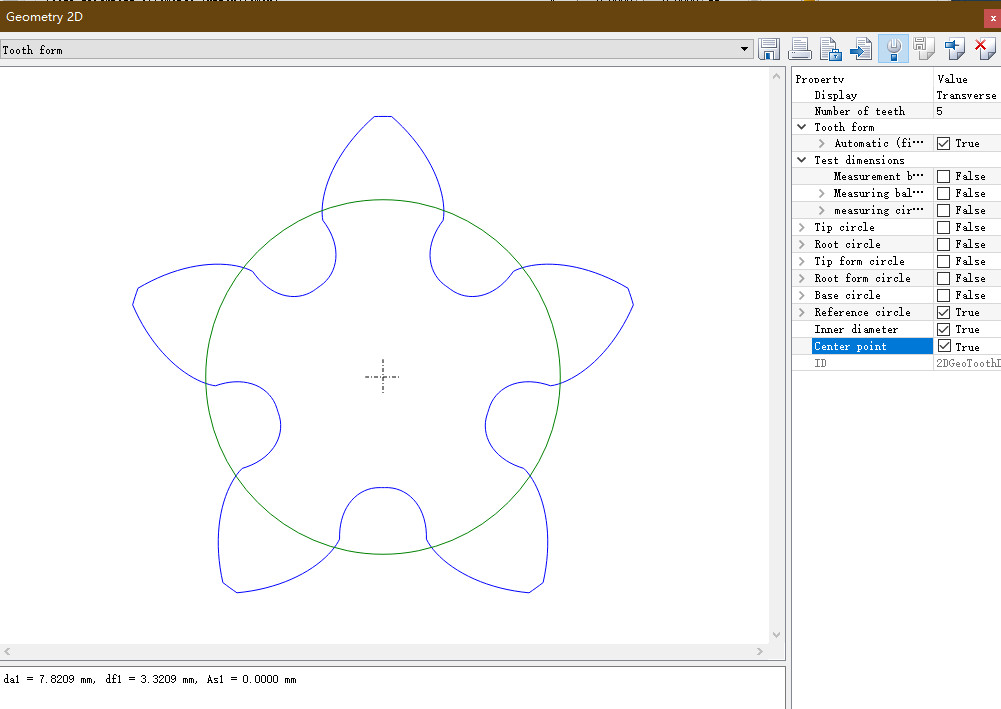Image resolution: width=1001 pixels, height=709 pixels.
Task: Click the page with red X icon
Action: (x=984, y=49)
